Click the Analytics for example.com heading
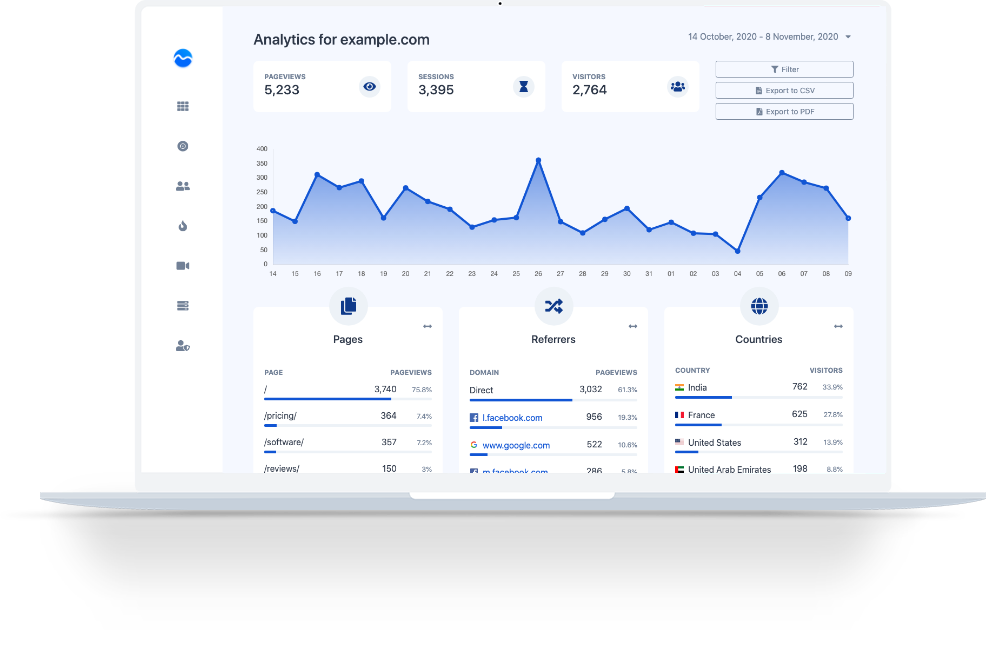This screenshot has width=986, height=654. pos(341,40)
